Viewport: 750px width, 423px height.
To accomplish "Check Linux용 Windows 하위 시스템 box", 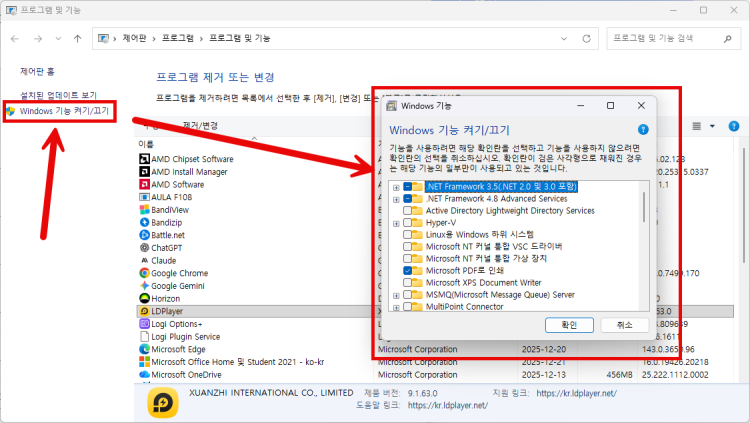I will (x=408, y=234).
